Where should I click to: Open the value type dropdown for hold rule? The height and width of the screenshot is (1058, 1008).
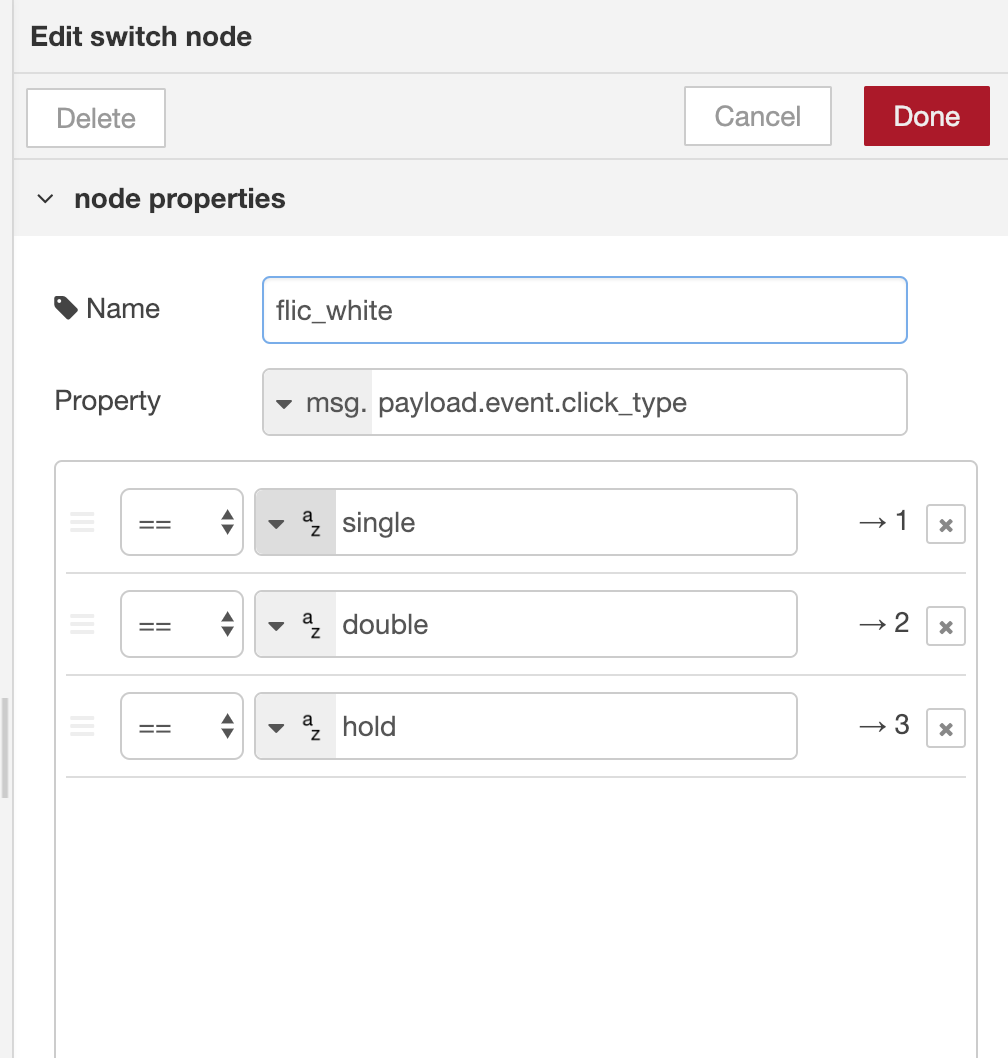pos(296,726)
